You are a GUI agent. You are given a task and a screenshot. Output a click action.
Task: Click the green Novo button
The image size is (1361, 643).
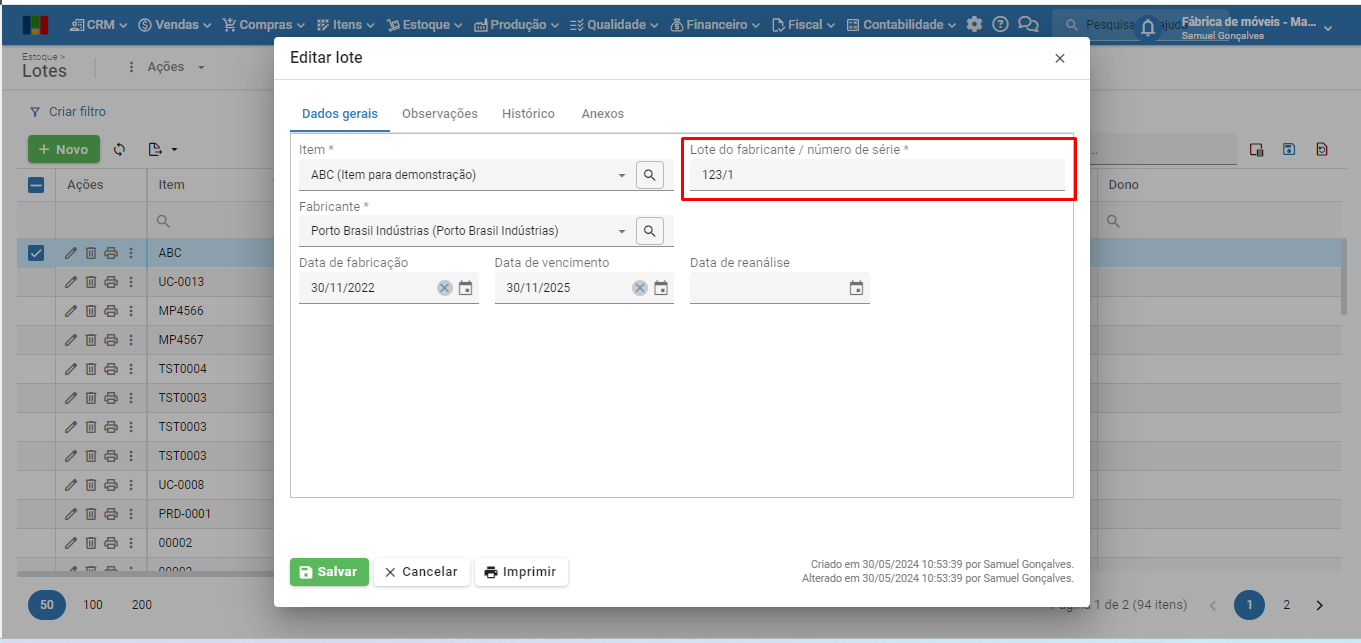(64, 149)
